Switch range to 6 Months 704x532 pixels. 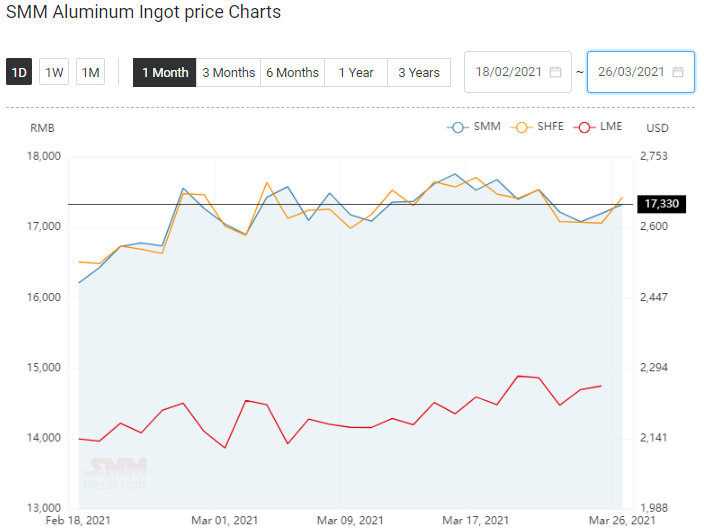(292, 72)
